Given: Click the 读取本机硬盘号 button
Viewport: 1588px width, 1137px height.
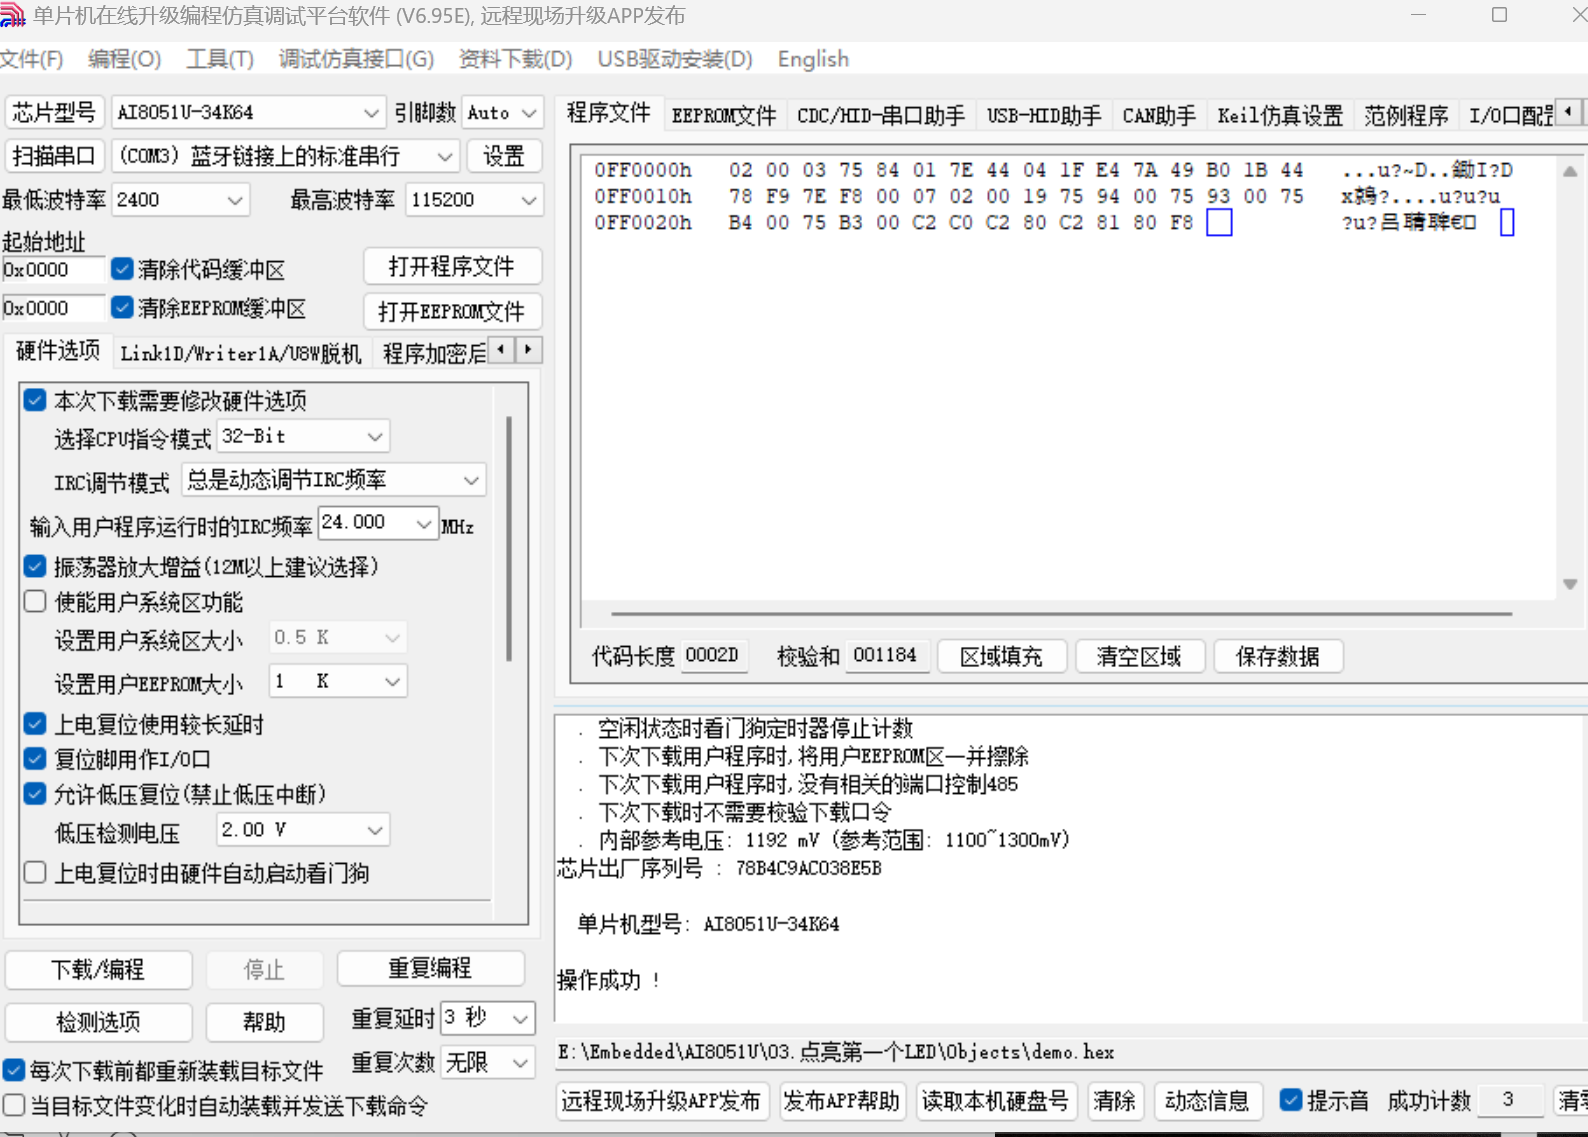Looking at the screenshot, I should click(x=994, y=1101).
